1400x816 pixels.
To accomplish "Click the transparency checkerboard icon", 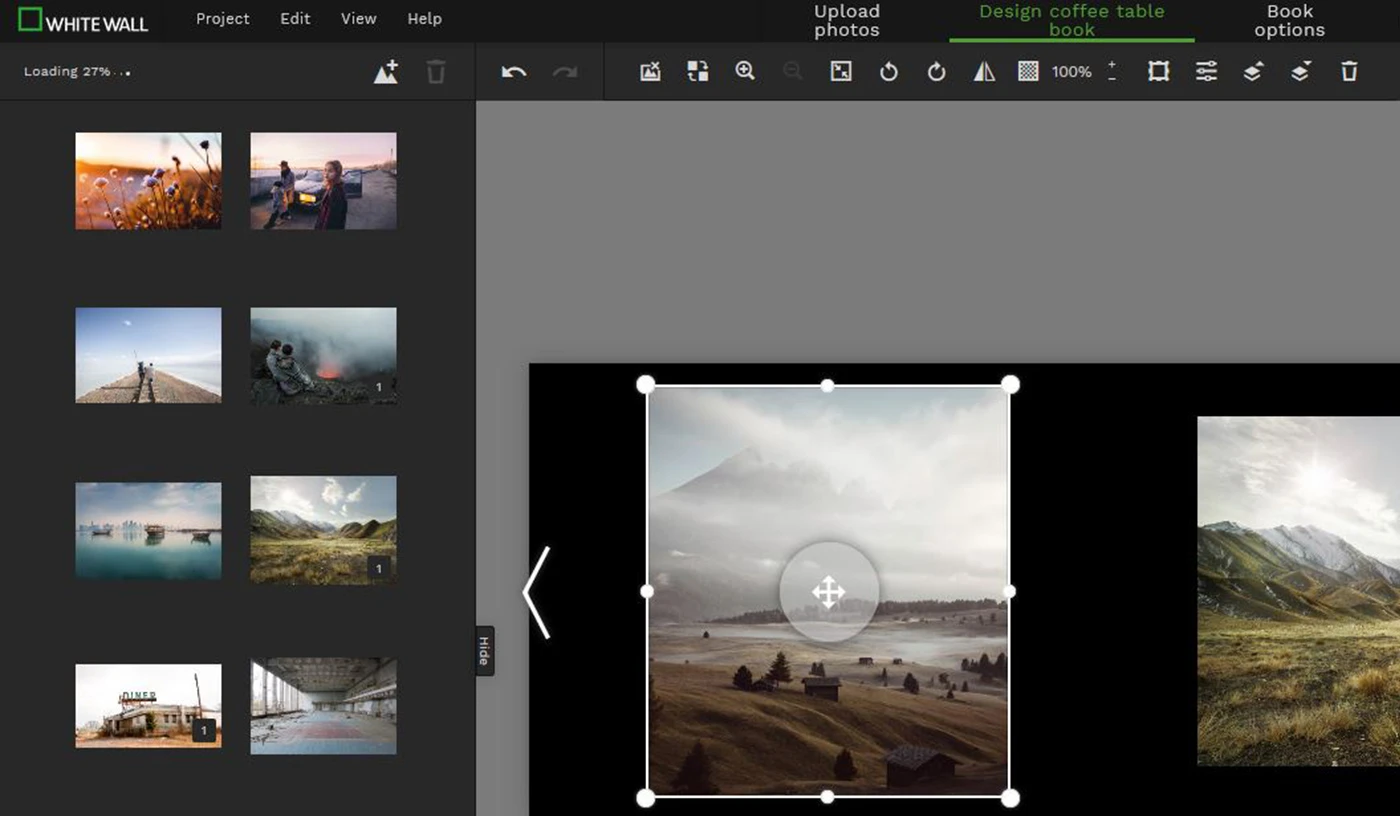I will [1028, 71].
